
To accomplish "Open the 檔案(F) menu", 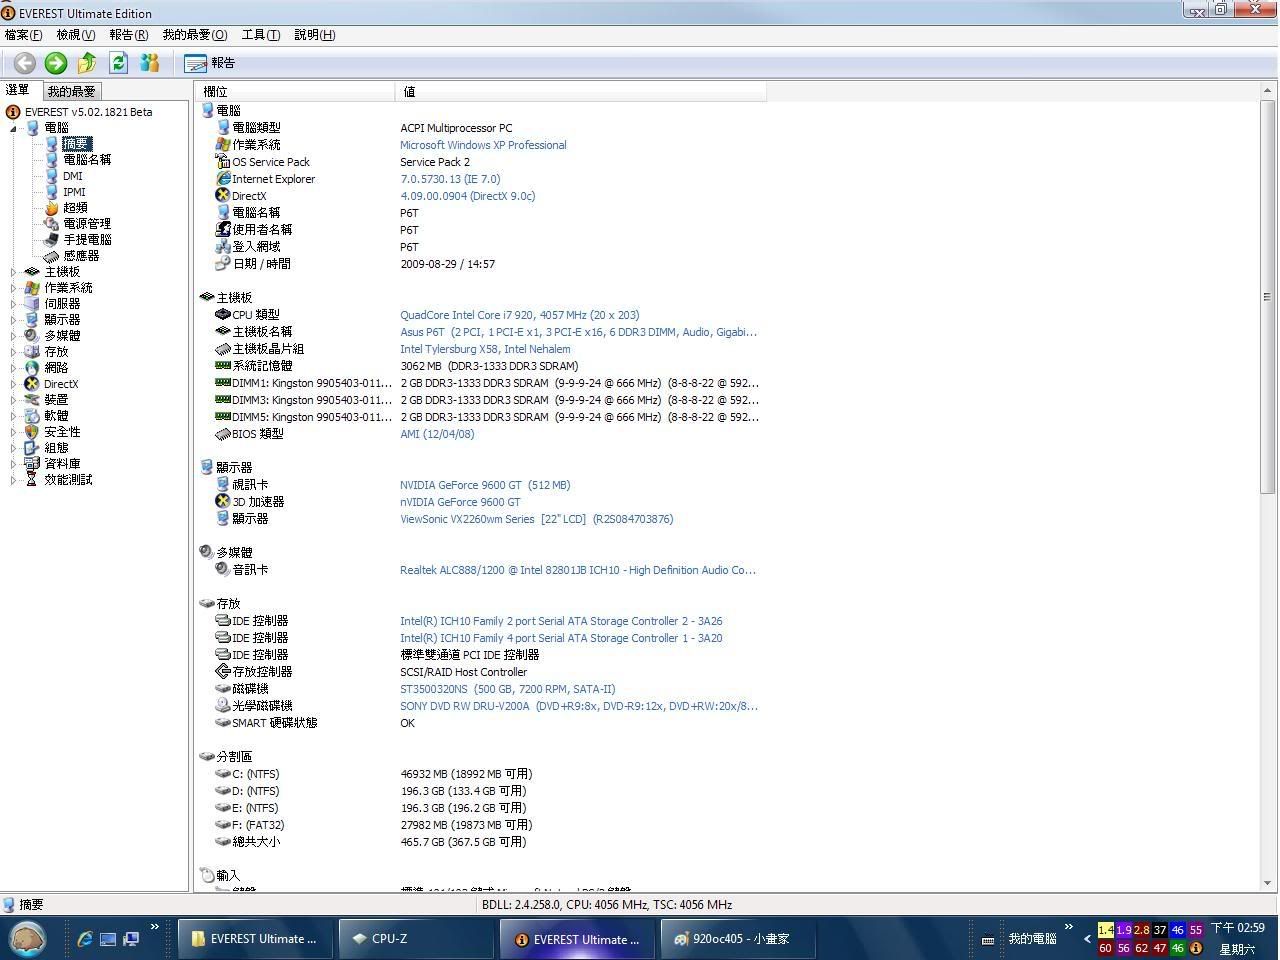I will 23,35.
